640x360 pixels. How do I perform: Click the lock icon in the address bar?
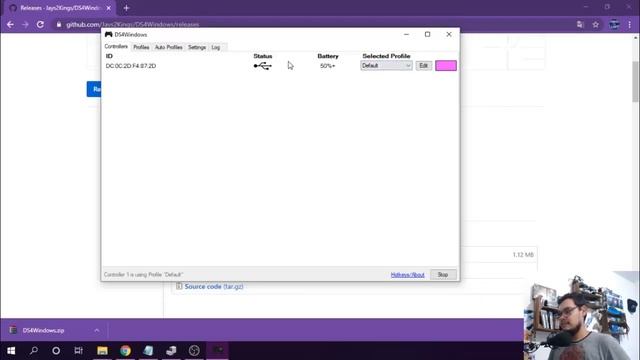[x=59, y=24]
